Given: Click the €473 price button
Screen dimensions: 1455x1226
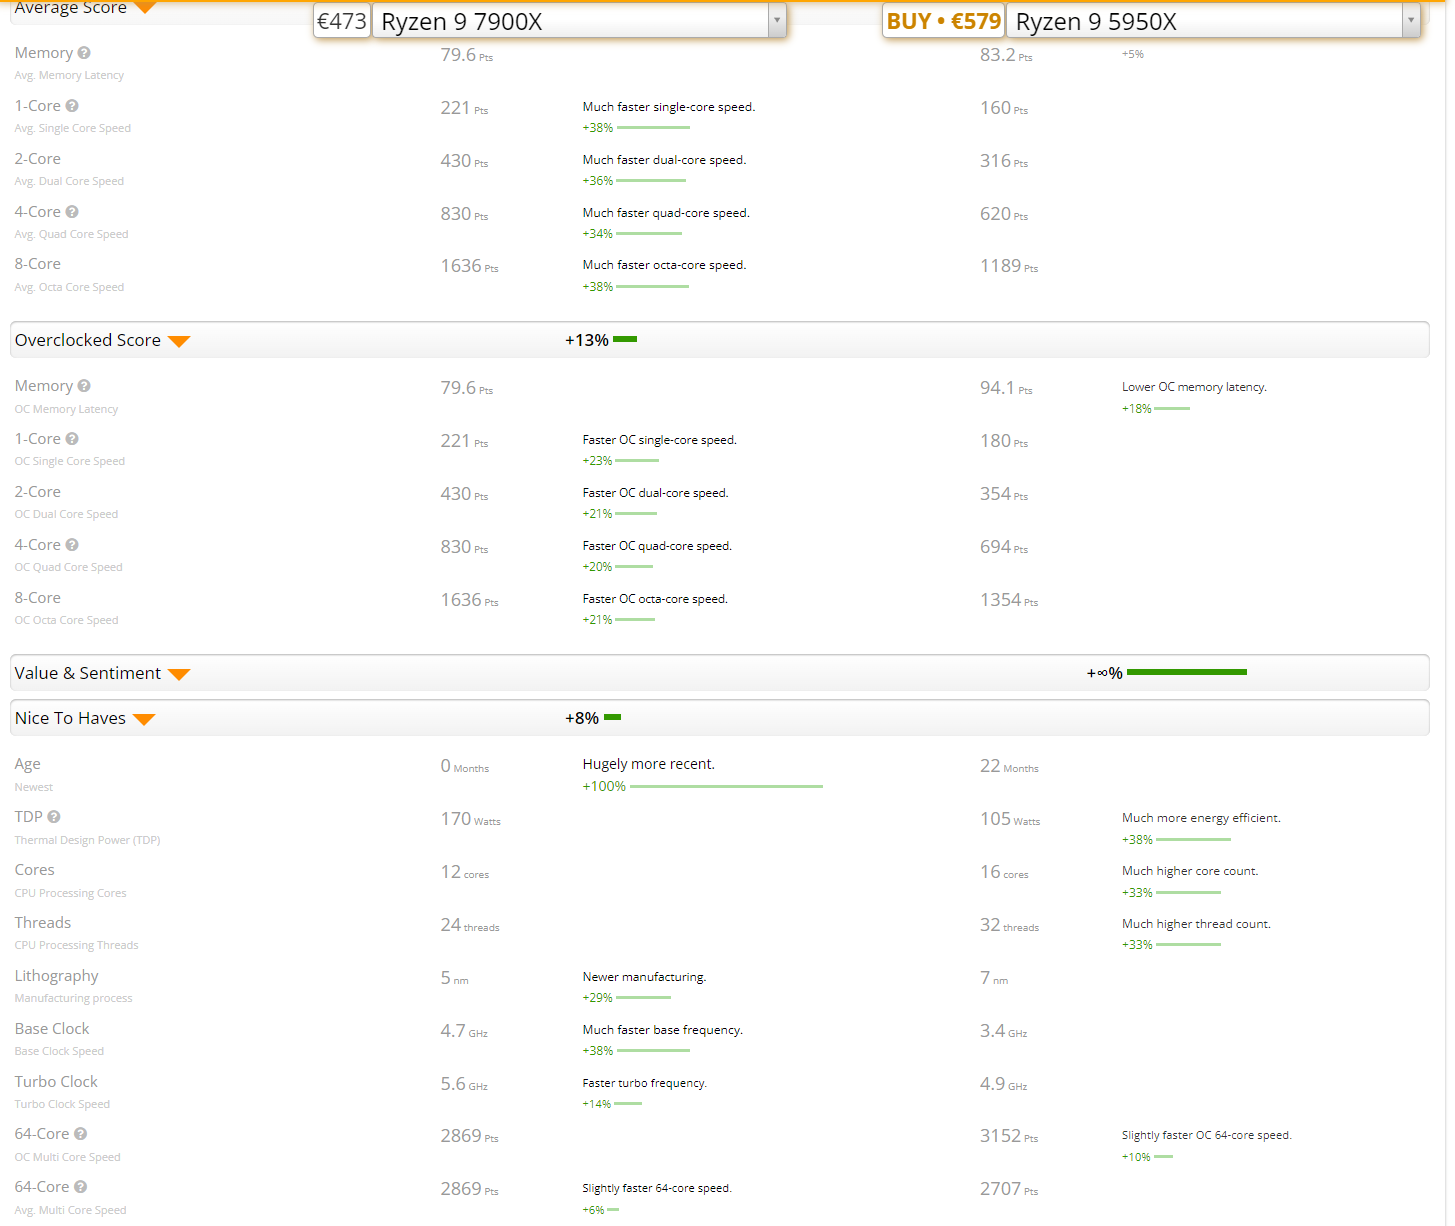Looking at the screenshot, I should point(342,21).
